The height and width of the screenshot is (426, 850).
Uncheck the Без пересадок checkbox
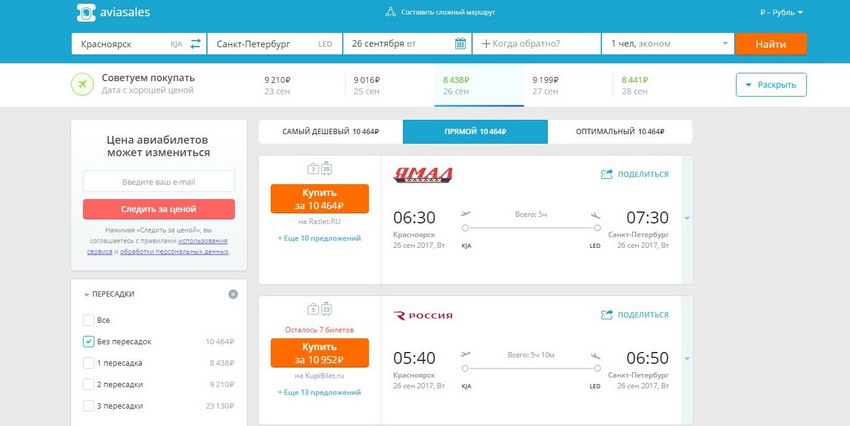tap(88, 341)
